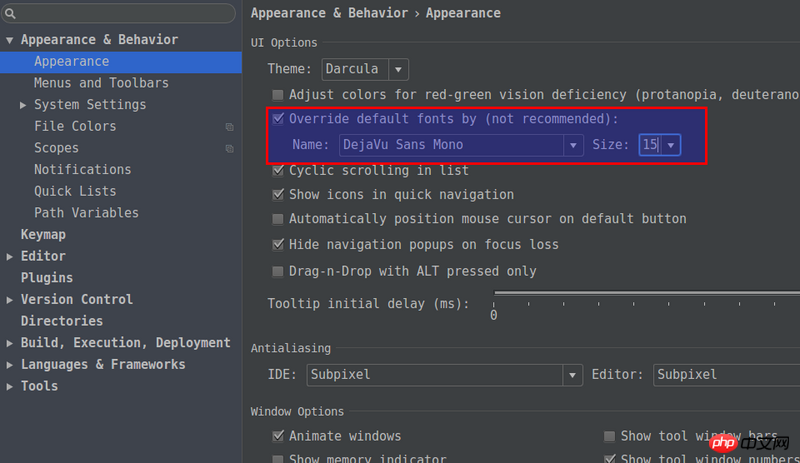Open the font Name dropdown
800x463 pixels.
tap(573, 145)
